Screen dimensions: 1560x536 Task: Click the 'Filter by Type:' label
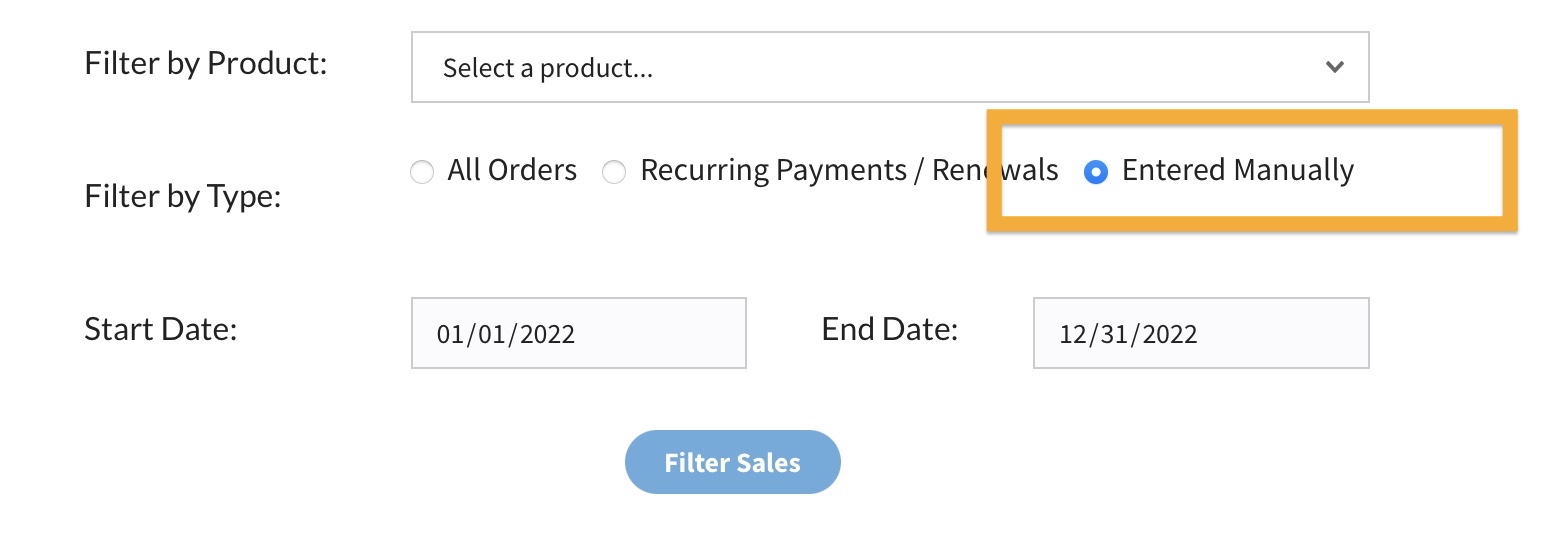pos(183,196)
